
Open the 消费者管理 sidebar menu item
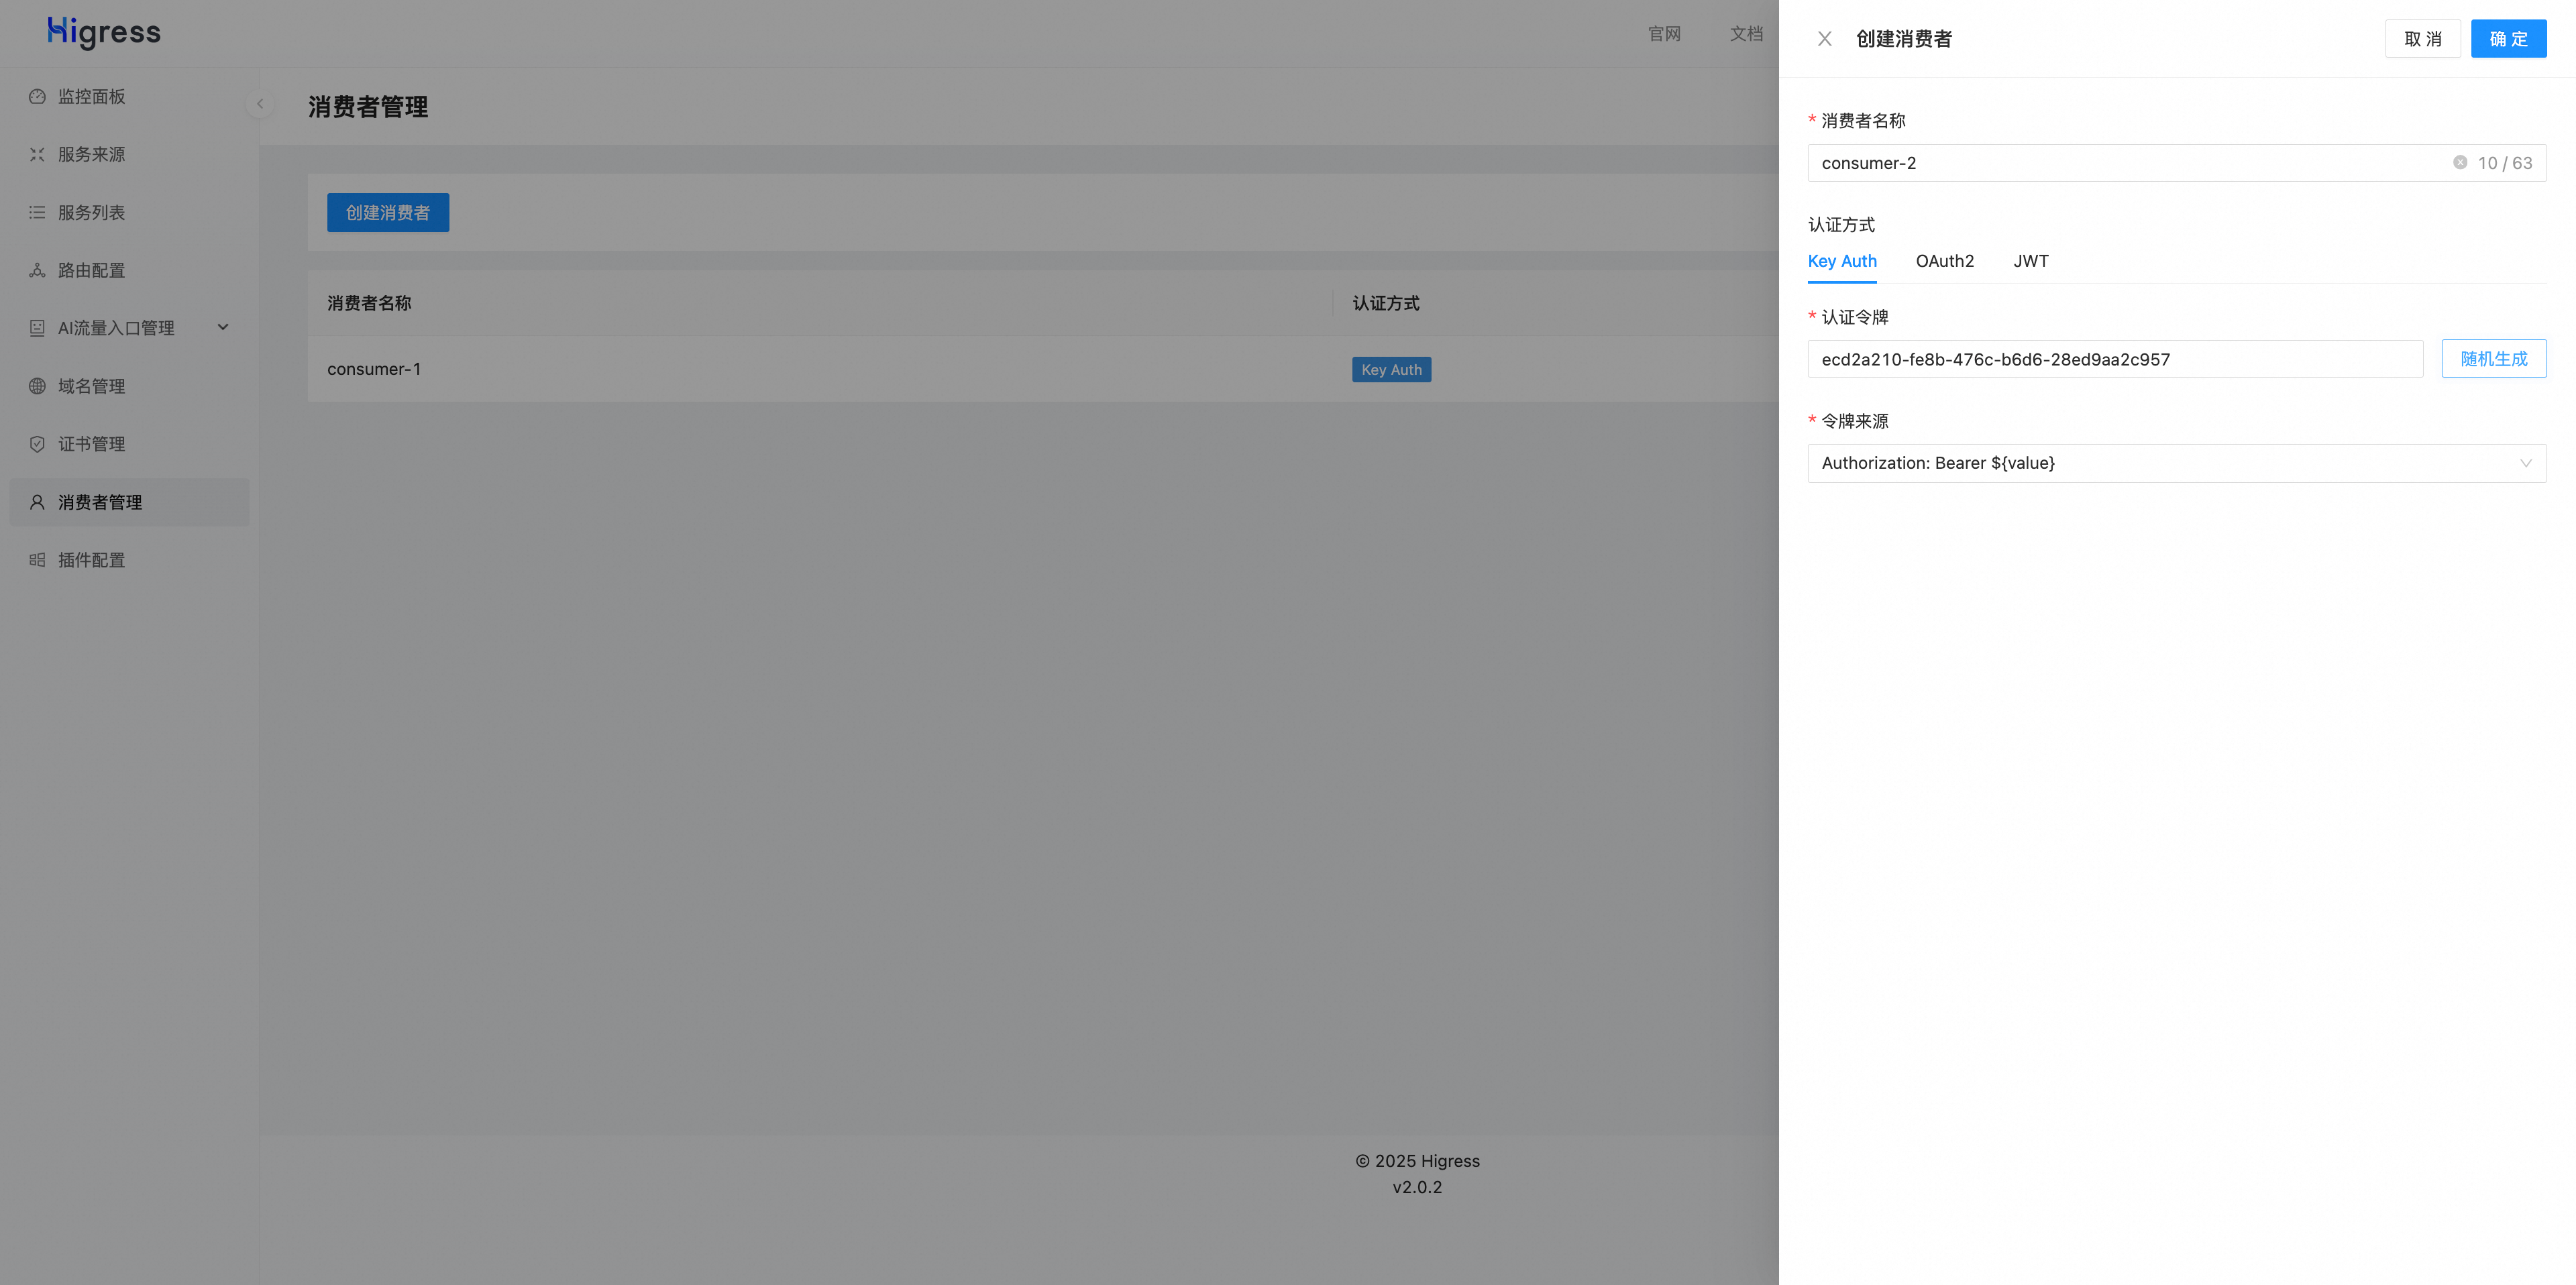coord(100,502)
